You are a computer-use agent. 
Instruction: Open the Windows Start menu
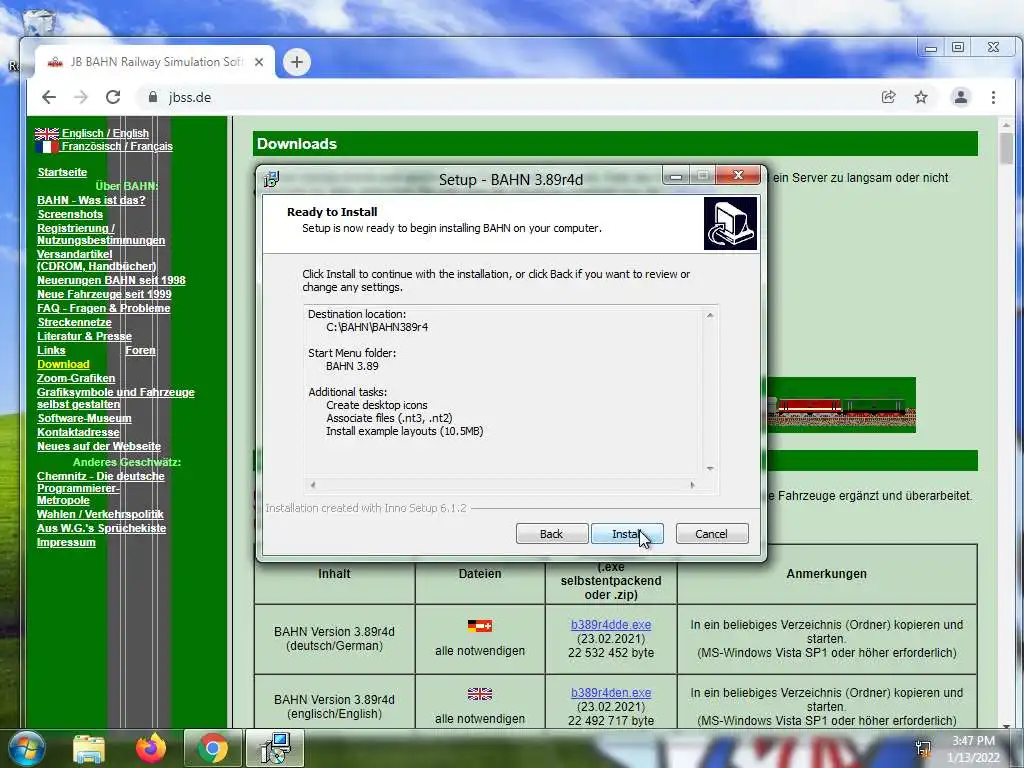point(26,748)
